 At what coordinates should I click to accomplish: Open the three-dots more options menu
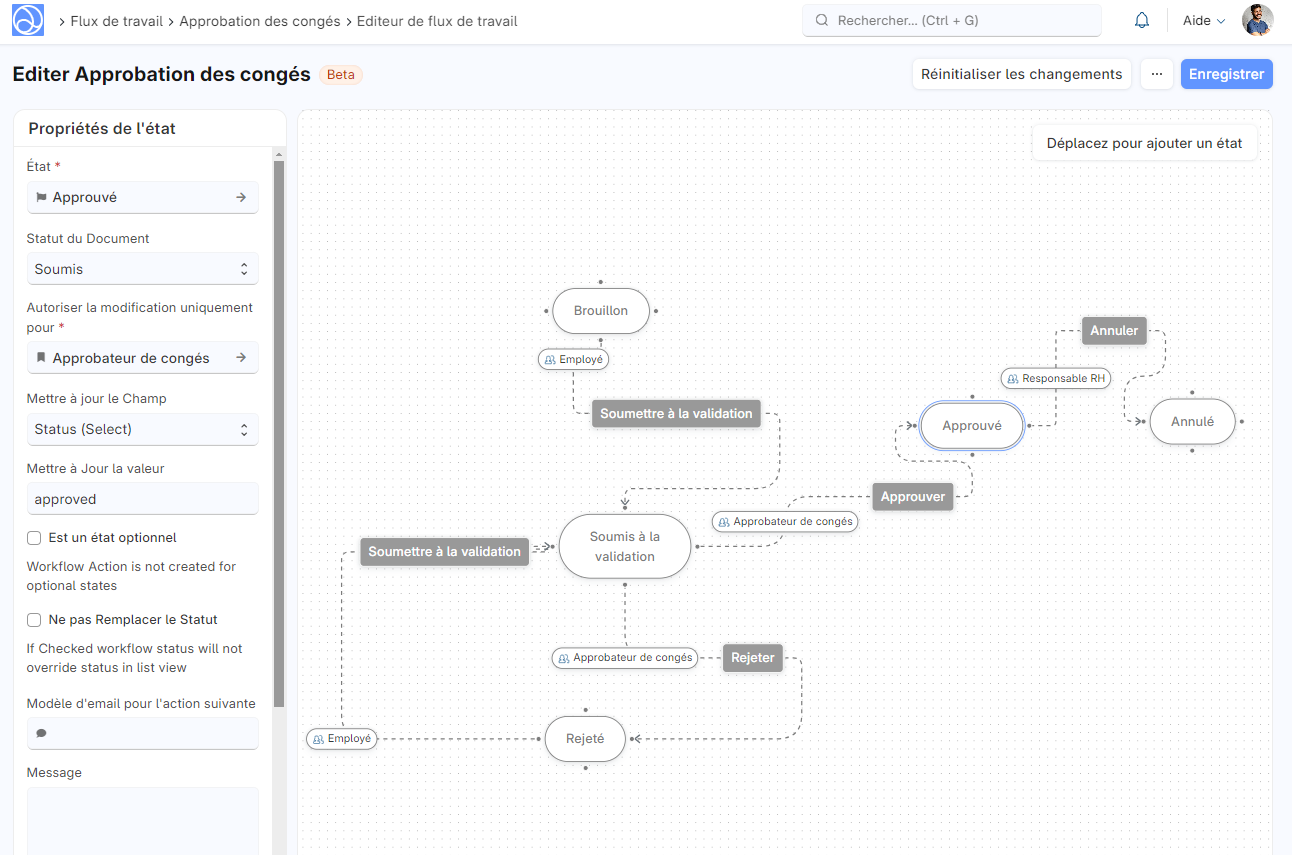coord(1156,74)
